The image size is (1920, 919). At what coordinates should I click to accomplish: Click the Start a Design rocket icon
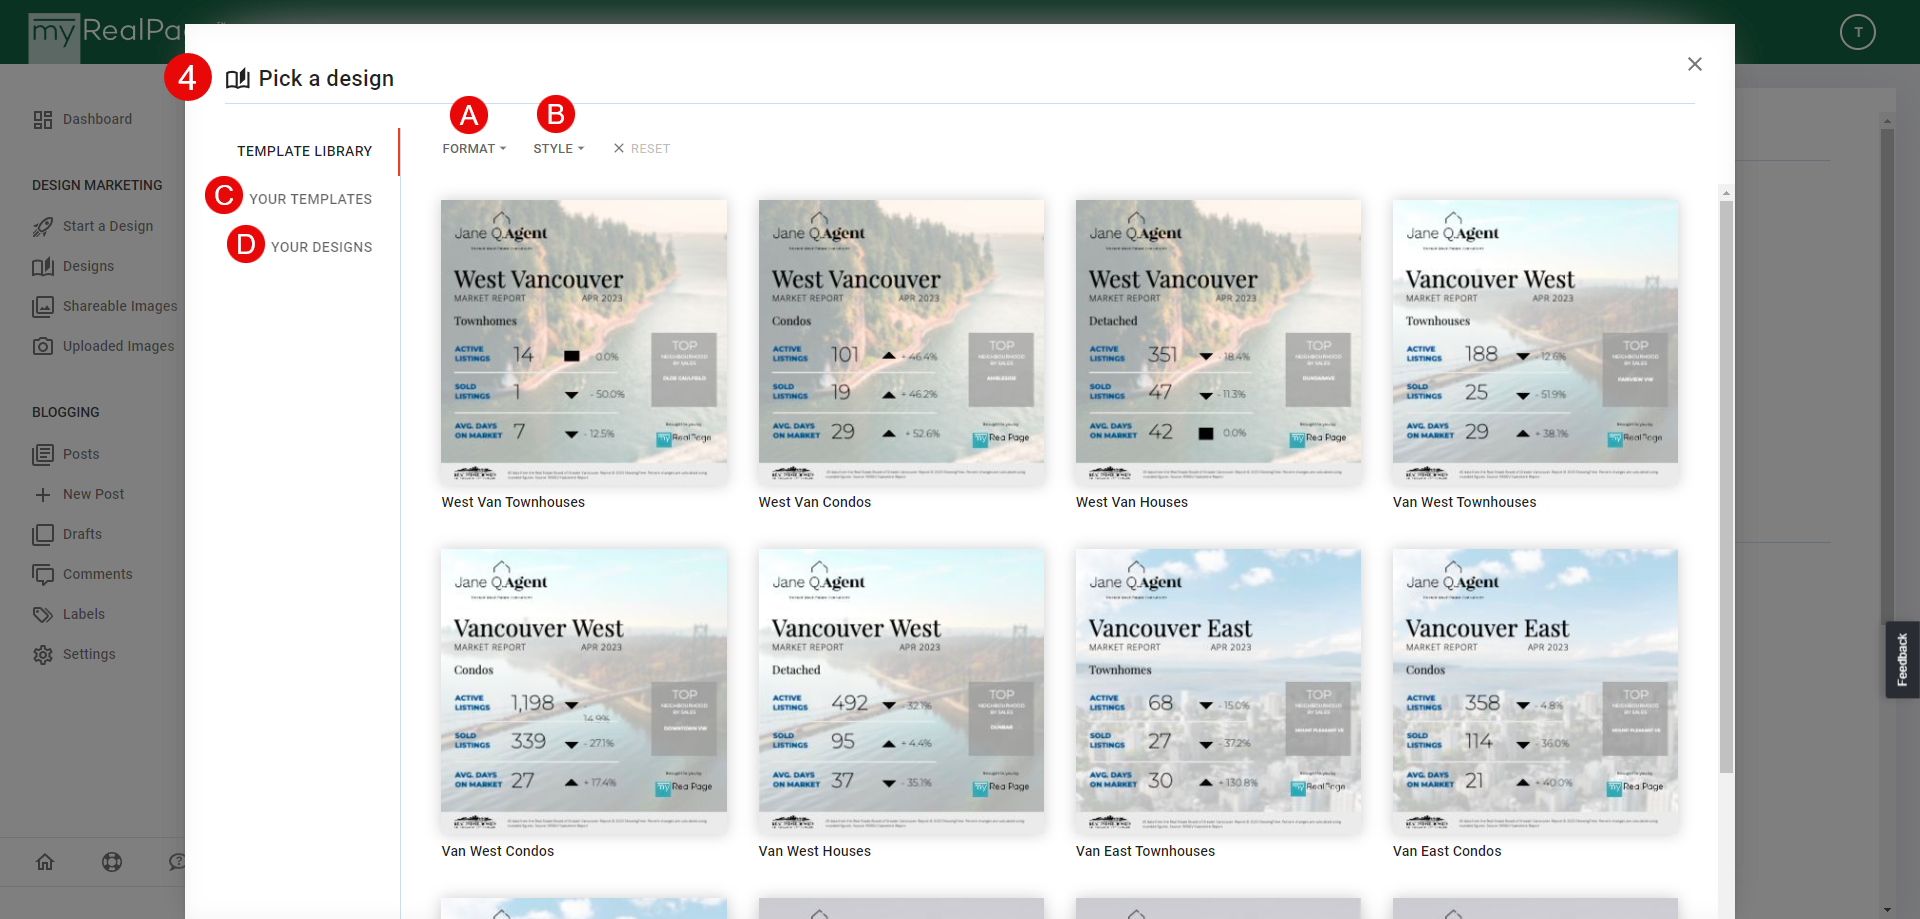42,227
